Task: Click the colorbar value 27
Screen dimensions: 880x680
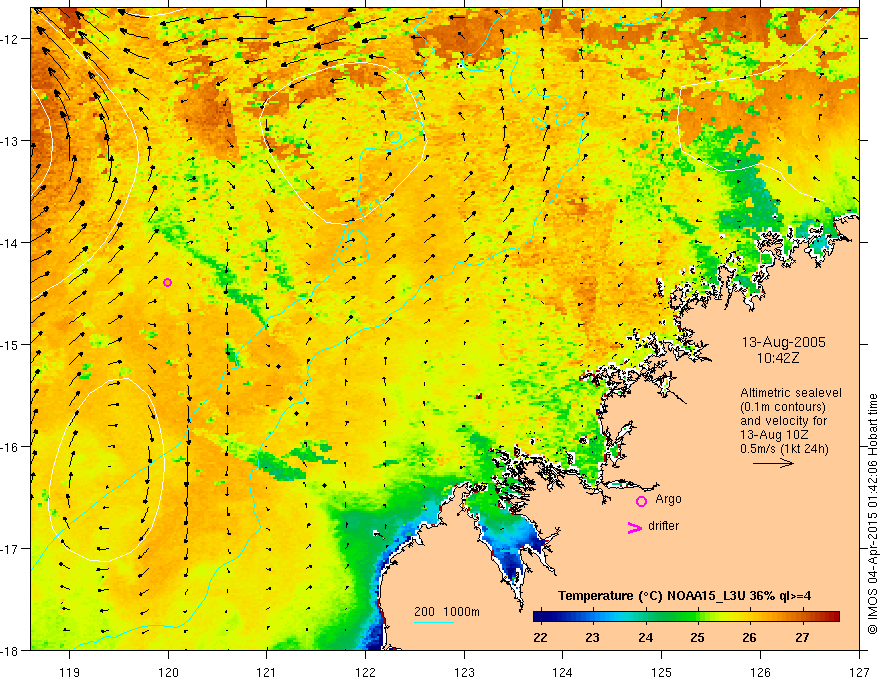Action: point(803,637)
